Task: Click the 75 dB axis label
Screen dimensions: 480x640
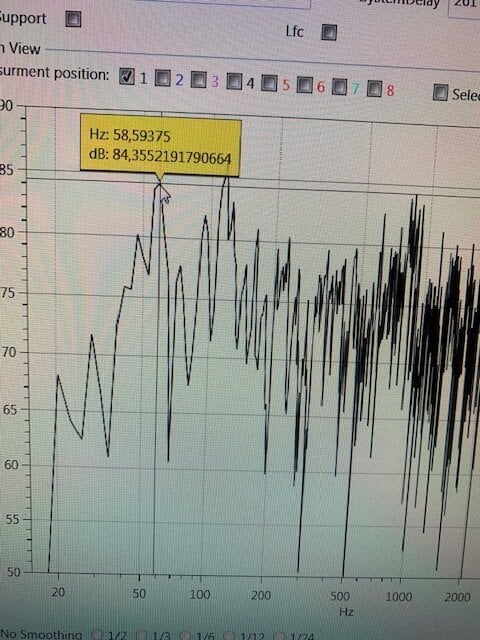Action: pyautogui.click(x=8, y=293)
